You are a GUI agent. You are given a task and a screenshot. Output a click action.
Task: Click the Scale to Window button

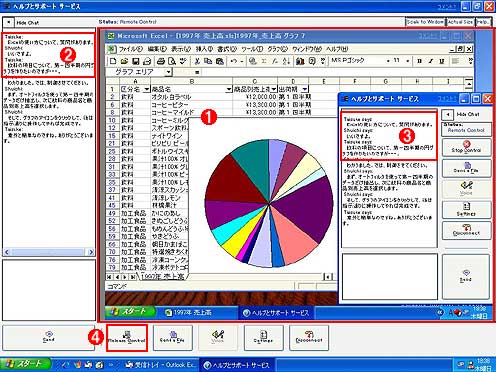(425, 22)
